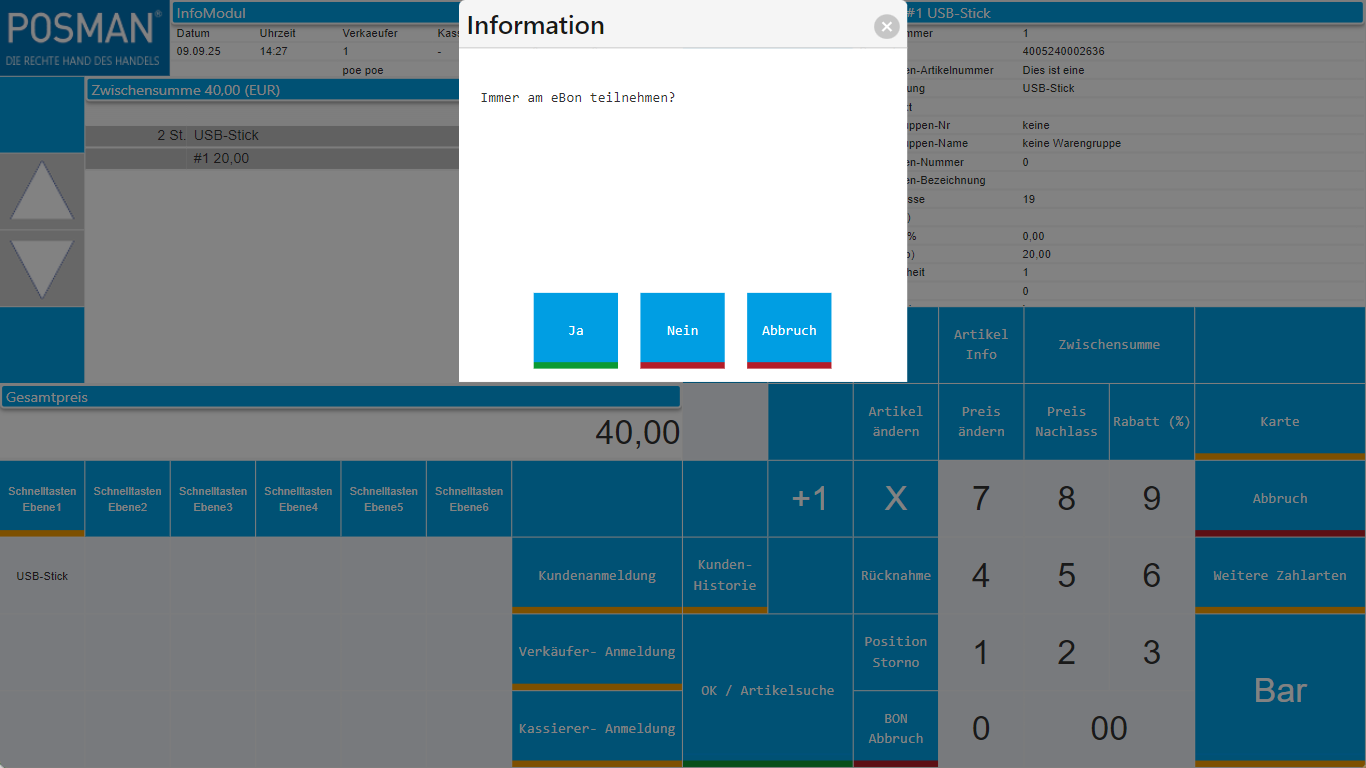
Task: Open Weitere Zahlarten options
Action: (1280, 575)
